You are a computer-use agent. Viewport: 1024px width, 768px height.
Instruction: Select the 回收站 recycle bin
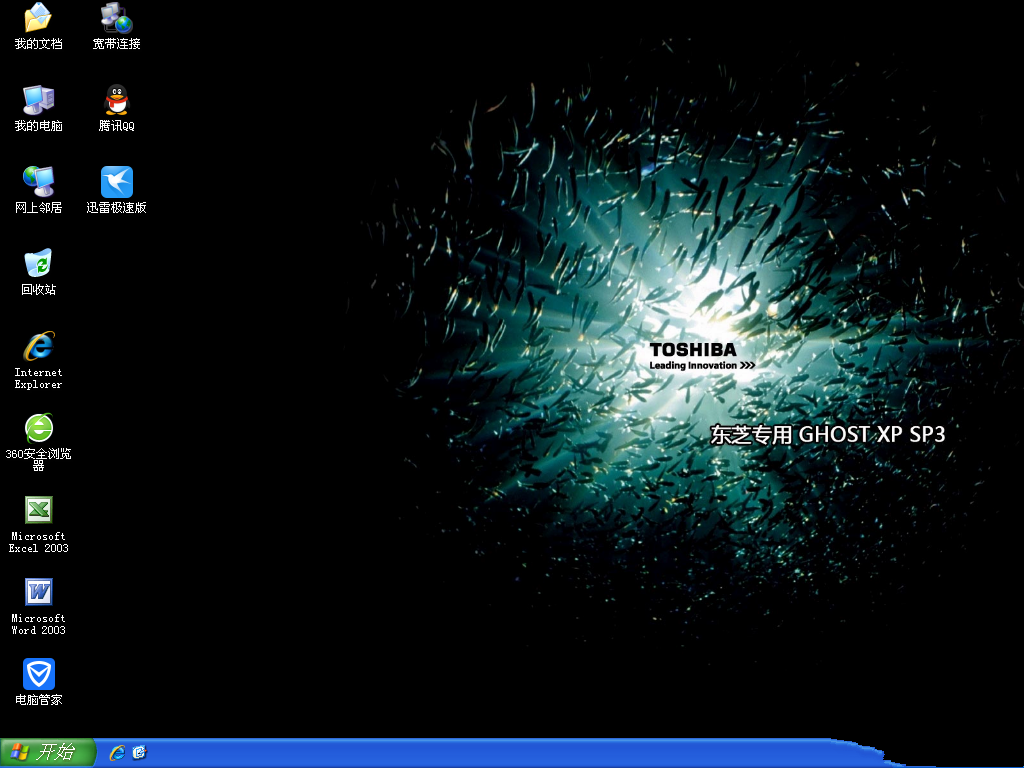(38, 264)
